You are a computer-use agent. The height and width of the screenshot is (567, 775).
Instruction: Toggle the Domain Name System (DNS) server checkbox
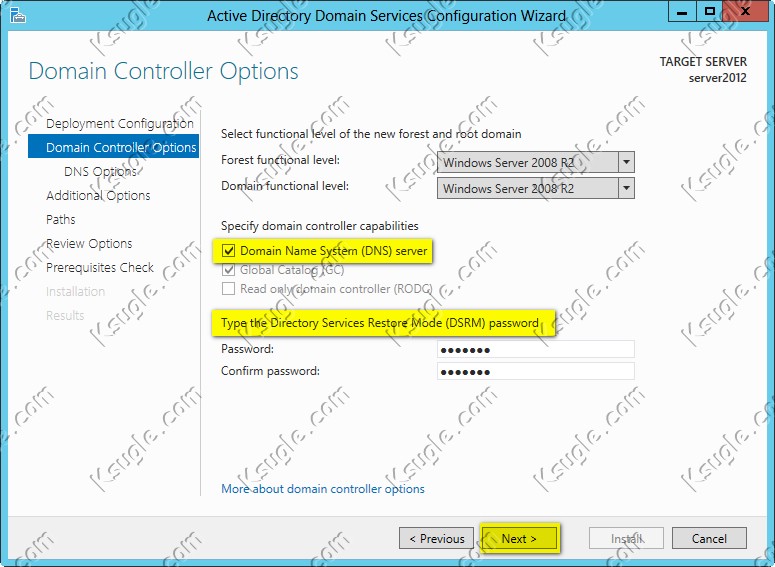228,251
